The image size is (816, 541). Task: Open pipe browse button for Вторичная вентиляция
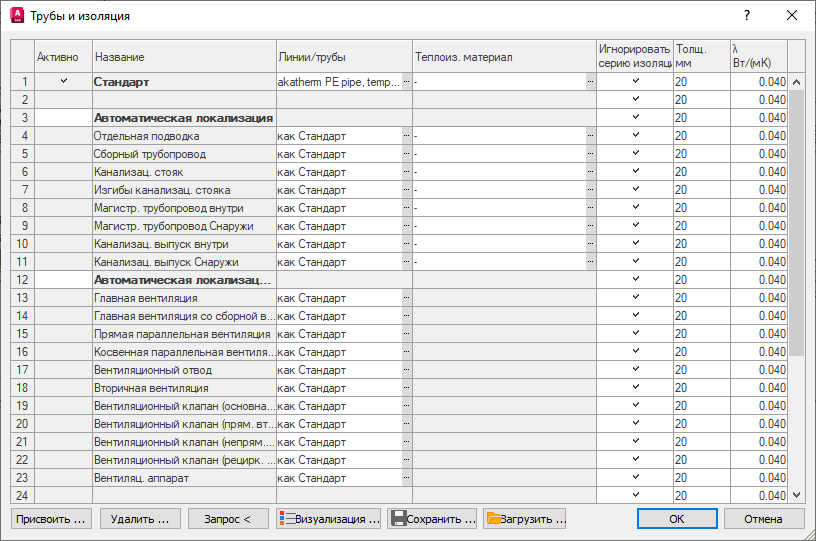click(406, 388)
